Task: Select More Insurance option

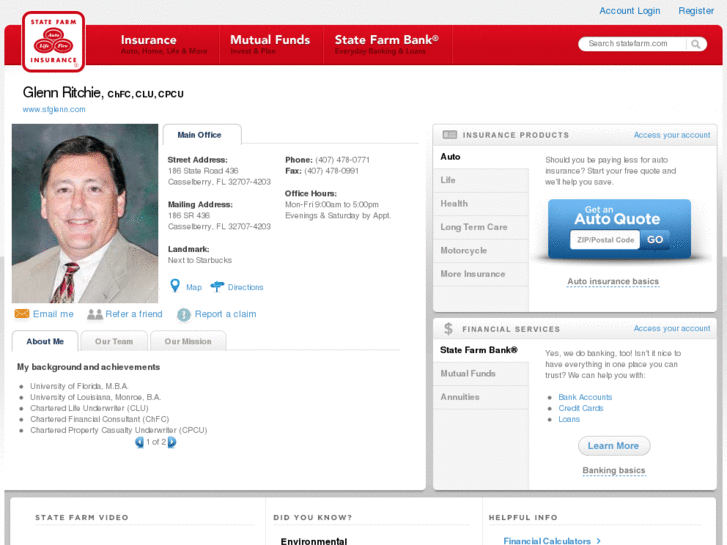Action: tap(481, 274)
